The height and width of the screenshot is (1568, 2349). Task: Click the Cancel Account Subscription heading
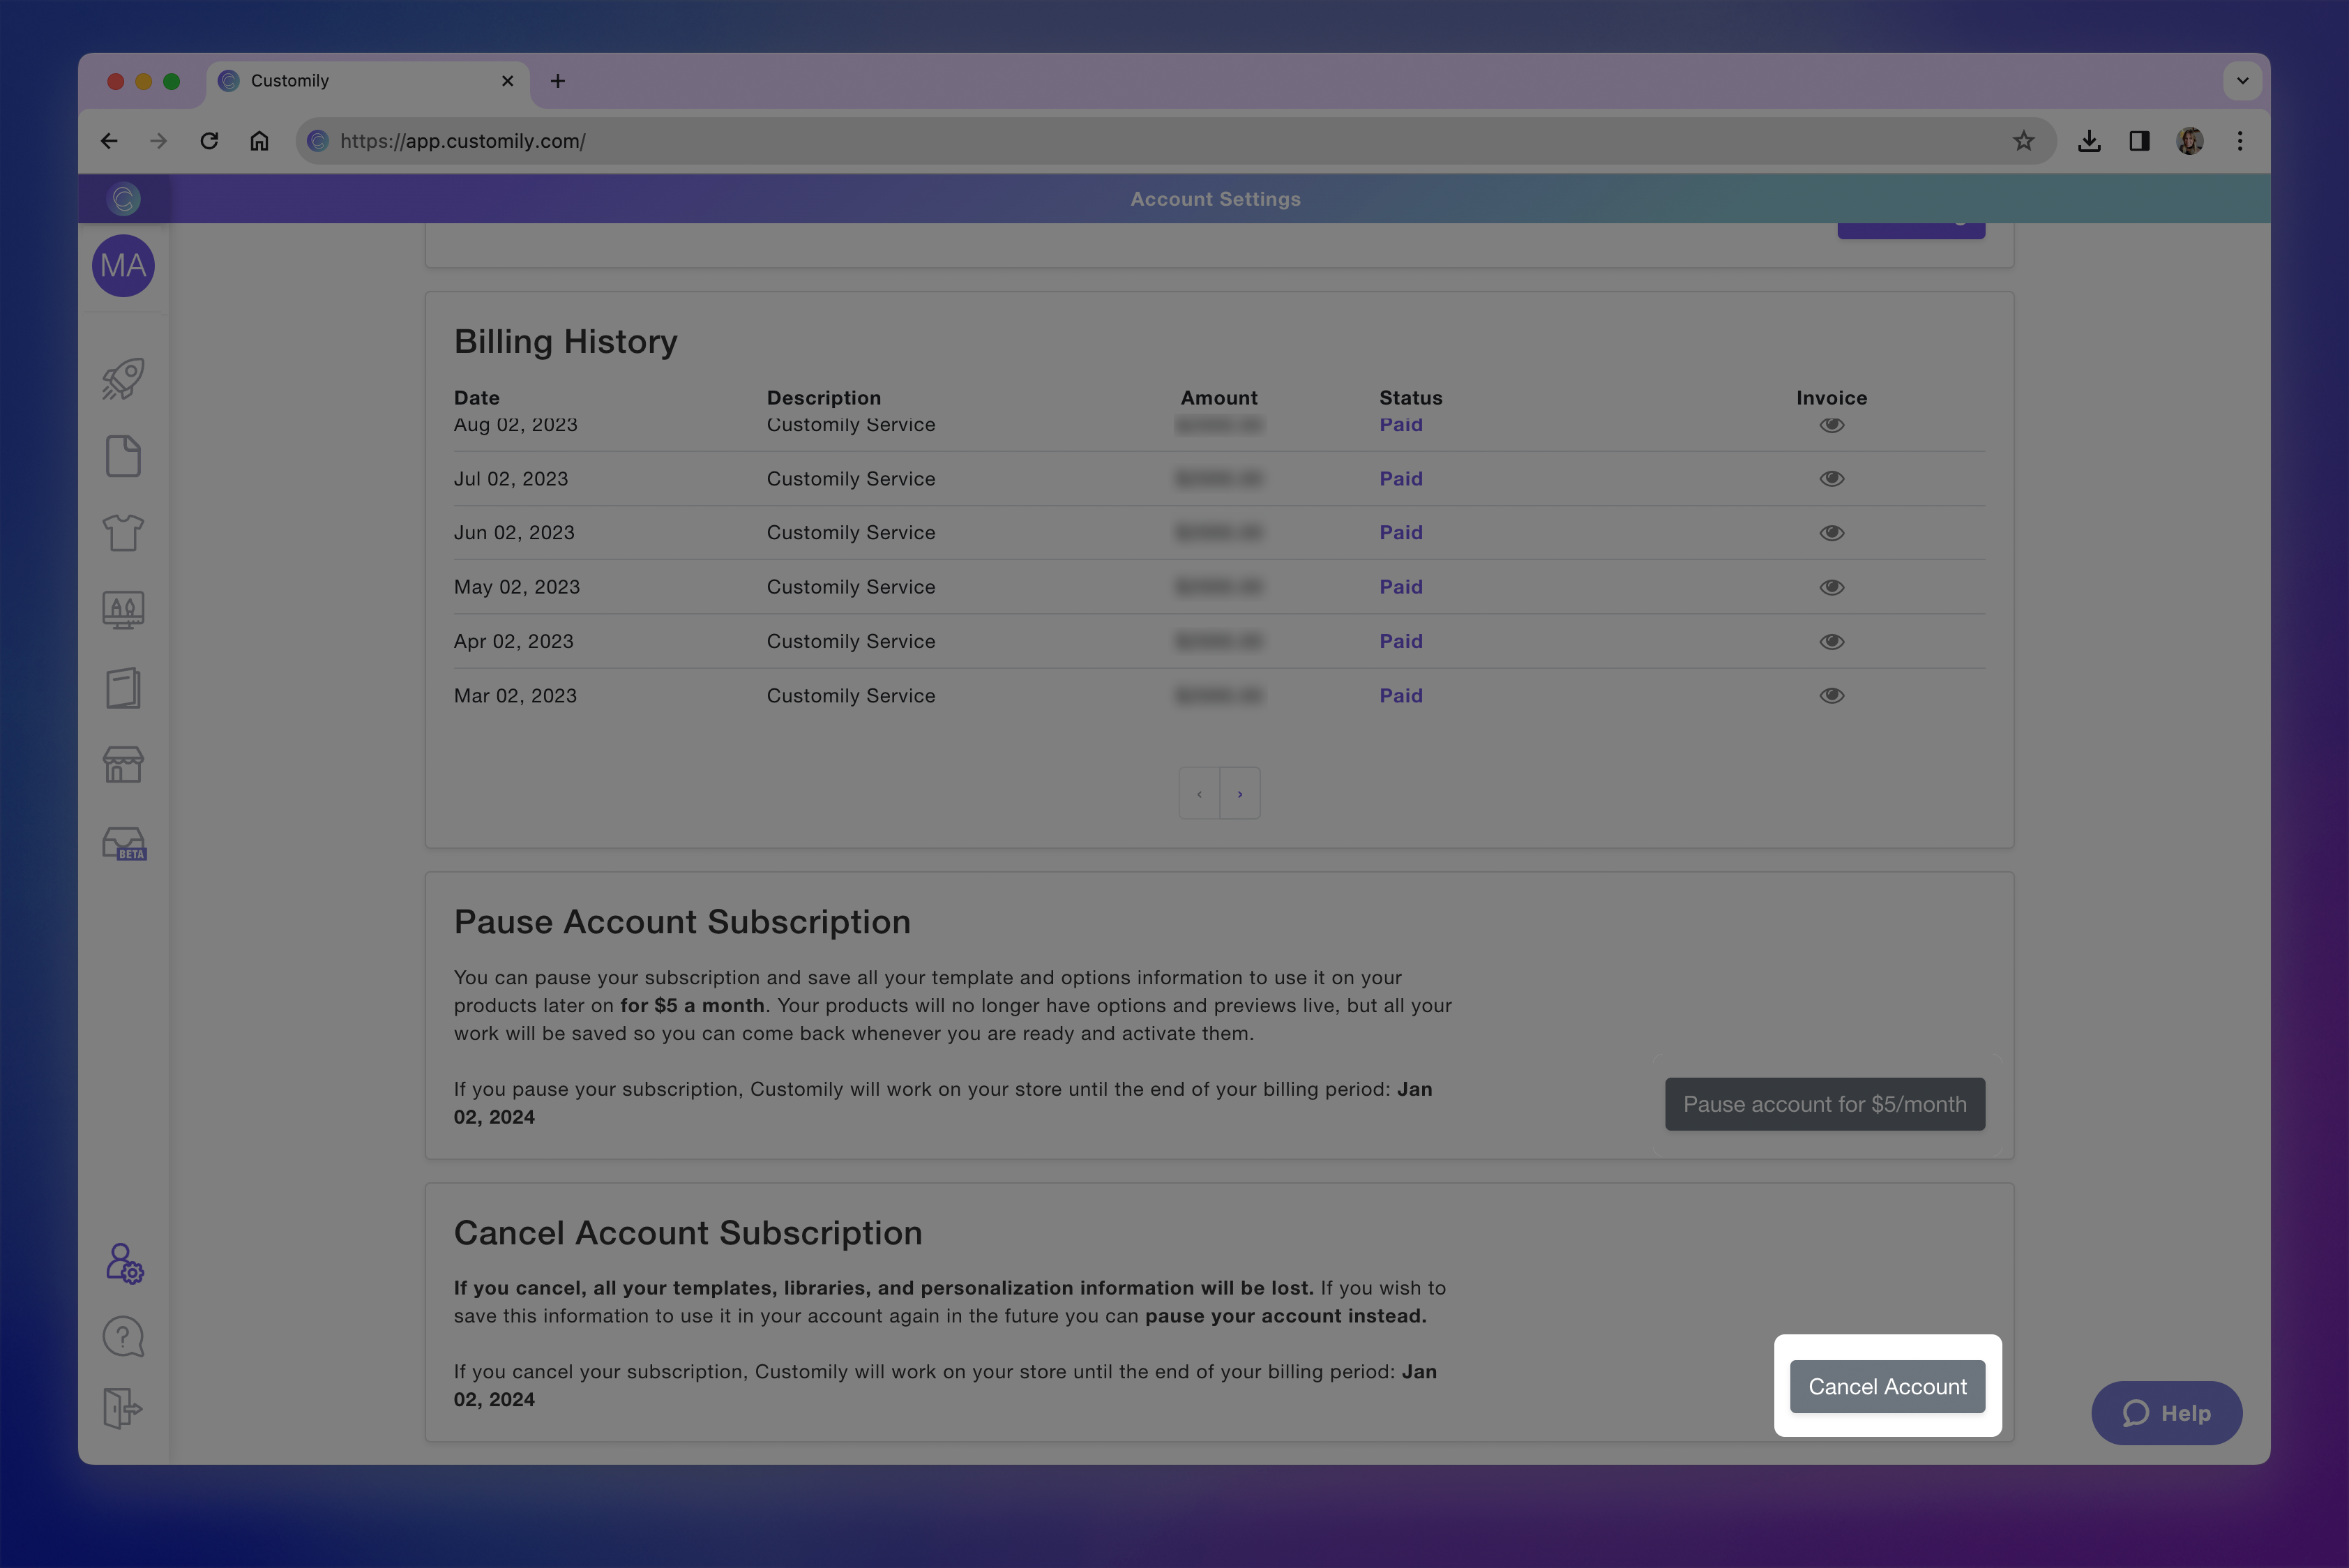point(688,1233)
